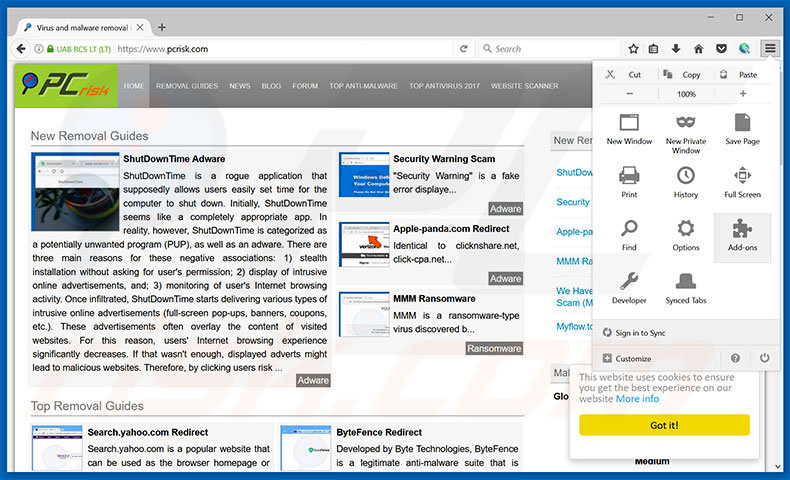This screenshot has width=790, height=480.
Task: Open the Pocket icon
Action: point(721,49)
